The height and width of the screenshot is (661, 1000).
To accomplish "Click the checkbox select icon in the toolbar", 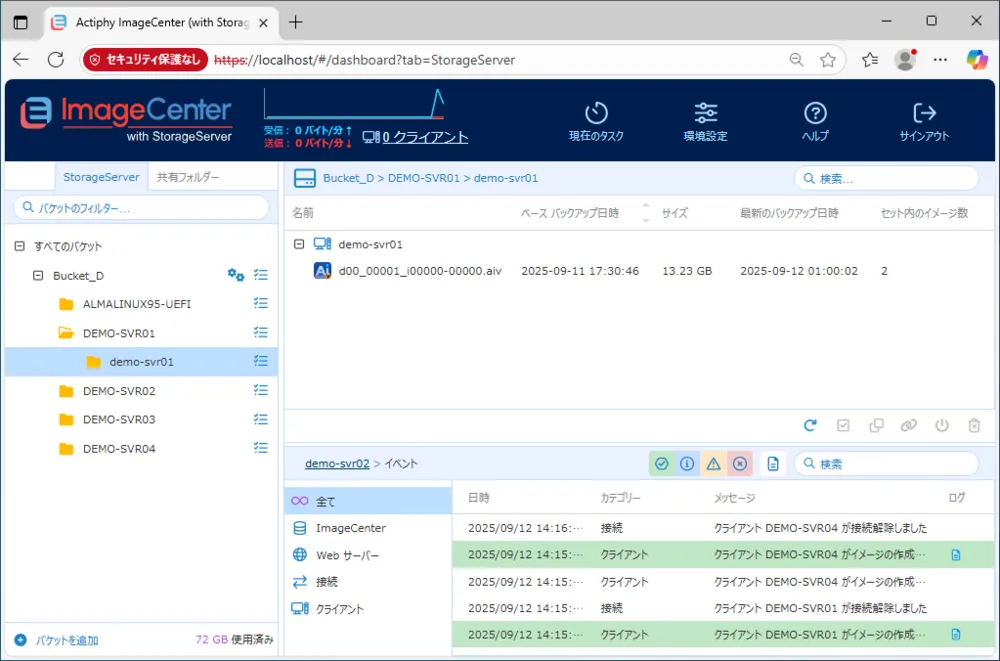I will (843, 425).
